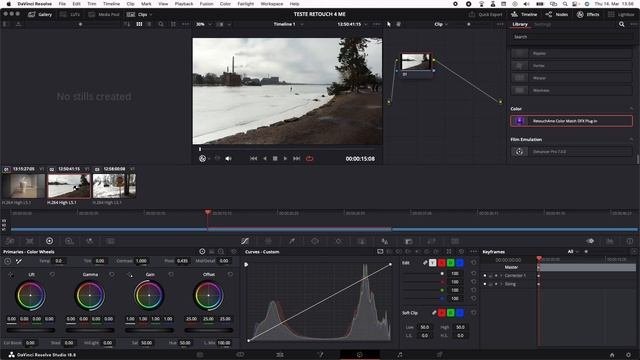Collapse the Color effects category
The height and width of the screenshot is (360, 640).
click(x=631, y=109)
